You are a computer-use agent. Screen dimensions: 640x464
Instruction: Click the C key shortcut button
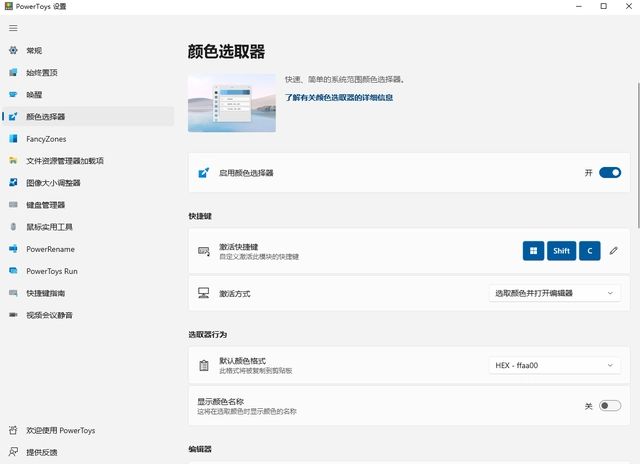click(x=589, y=251)
